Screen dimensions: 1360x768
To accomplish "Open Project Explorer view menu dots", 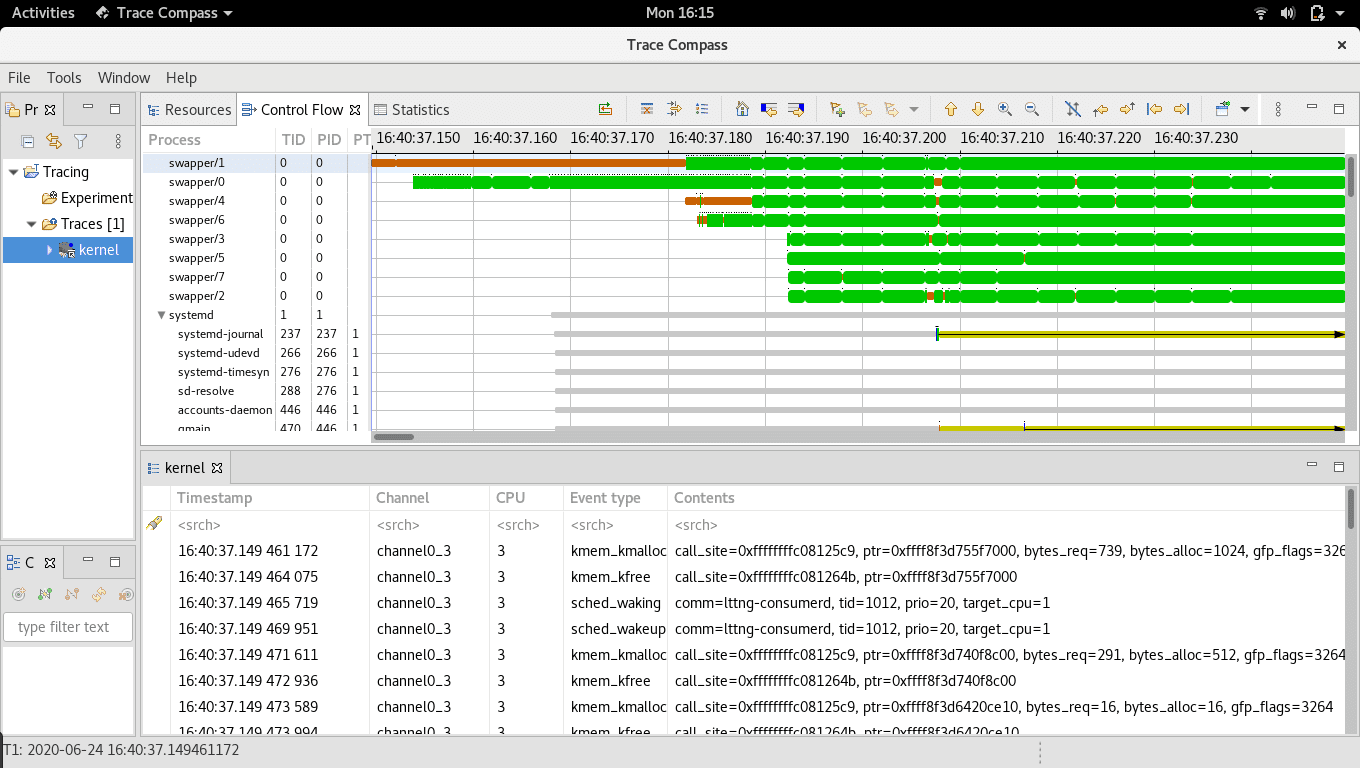I will tap(118, 142).
